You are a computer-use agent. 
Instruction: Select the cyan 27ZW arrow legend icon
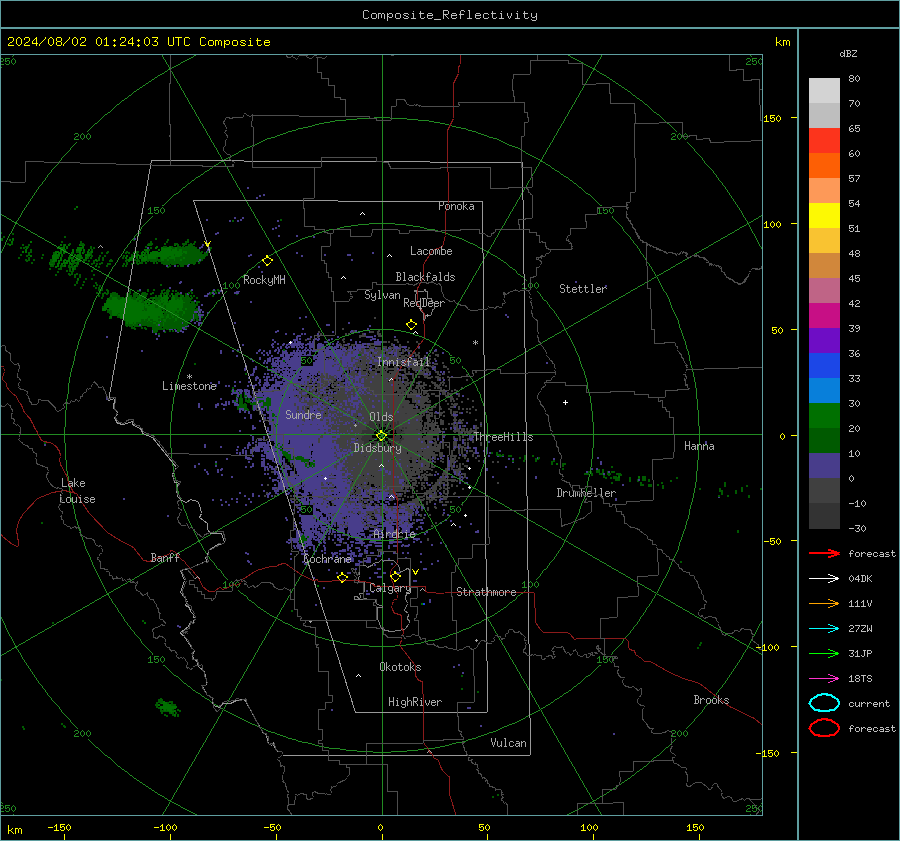824,629
